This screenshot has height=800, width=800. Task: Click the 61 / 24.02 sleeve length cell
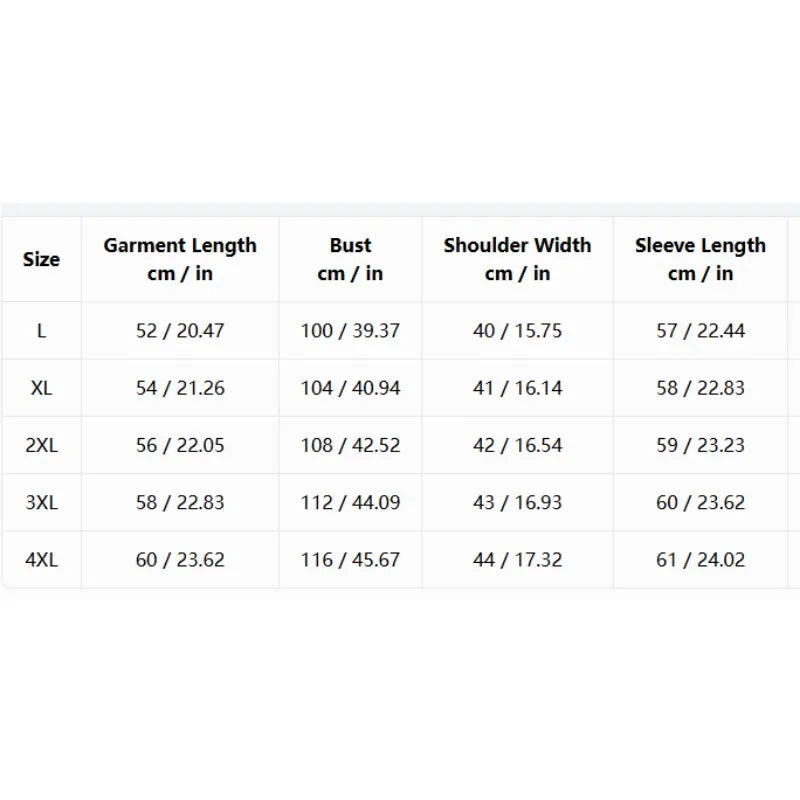(x=701, y=560)
